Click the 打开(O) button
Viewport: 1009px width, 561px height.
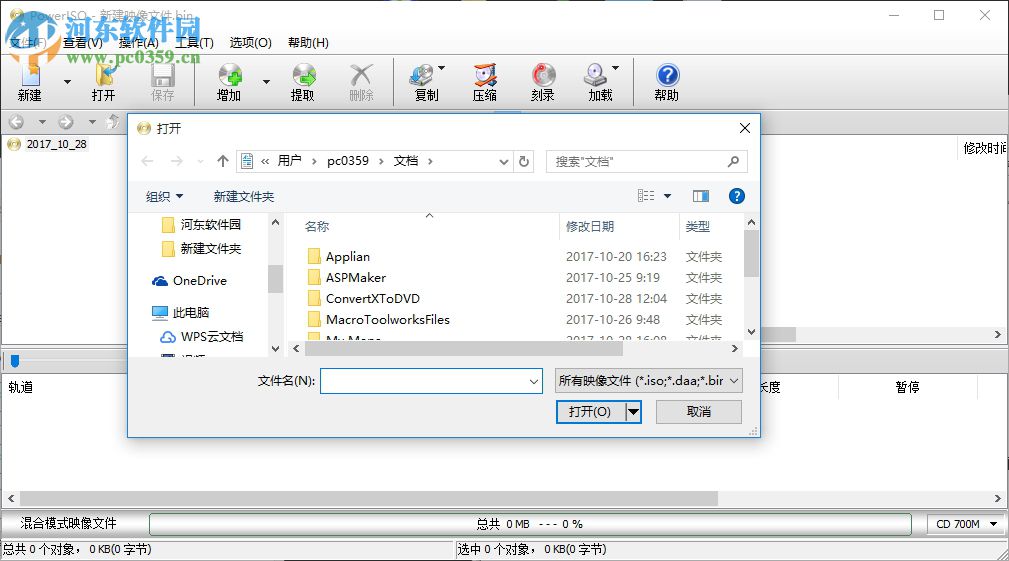(x=590, y=412)
